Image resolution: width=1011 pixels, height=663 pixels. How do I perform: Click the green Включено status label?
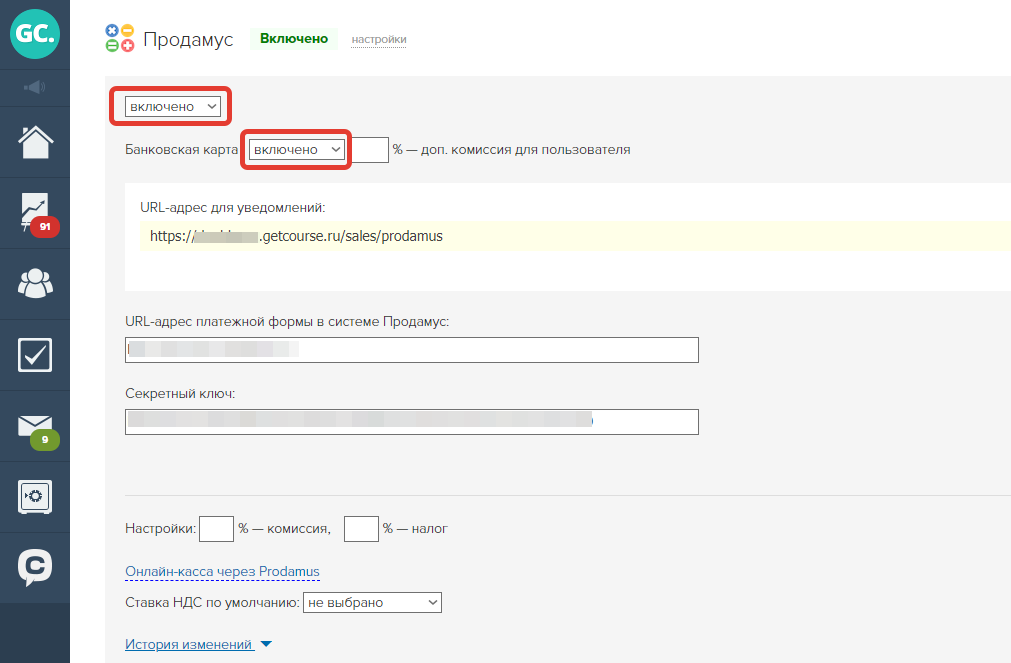point(294,39)
